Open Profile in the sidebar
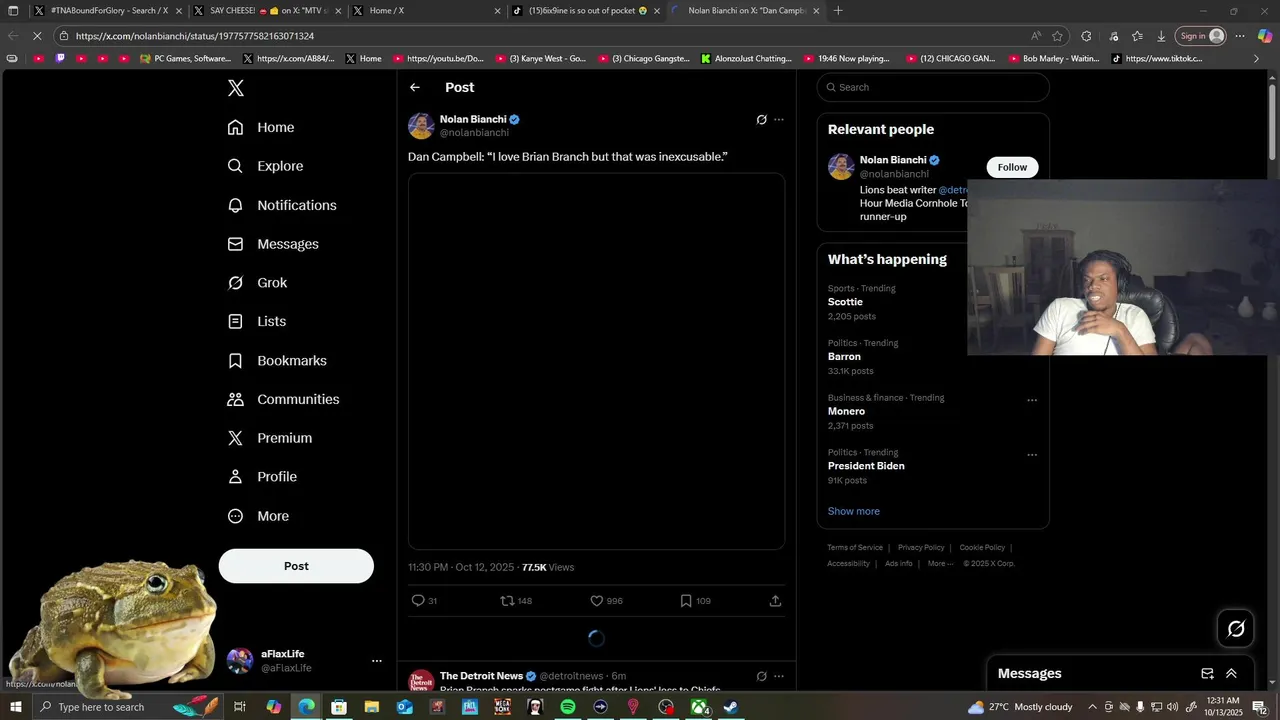The image size is (1280, 720). (x=262, y=477)
